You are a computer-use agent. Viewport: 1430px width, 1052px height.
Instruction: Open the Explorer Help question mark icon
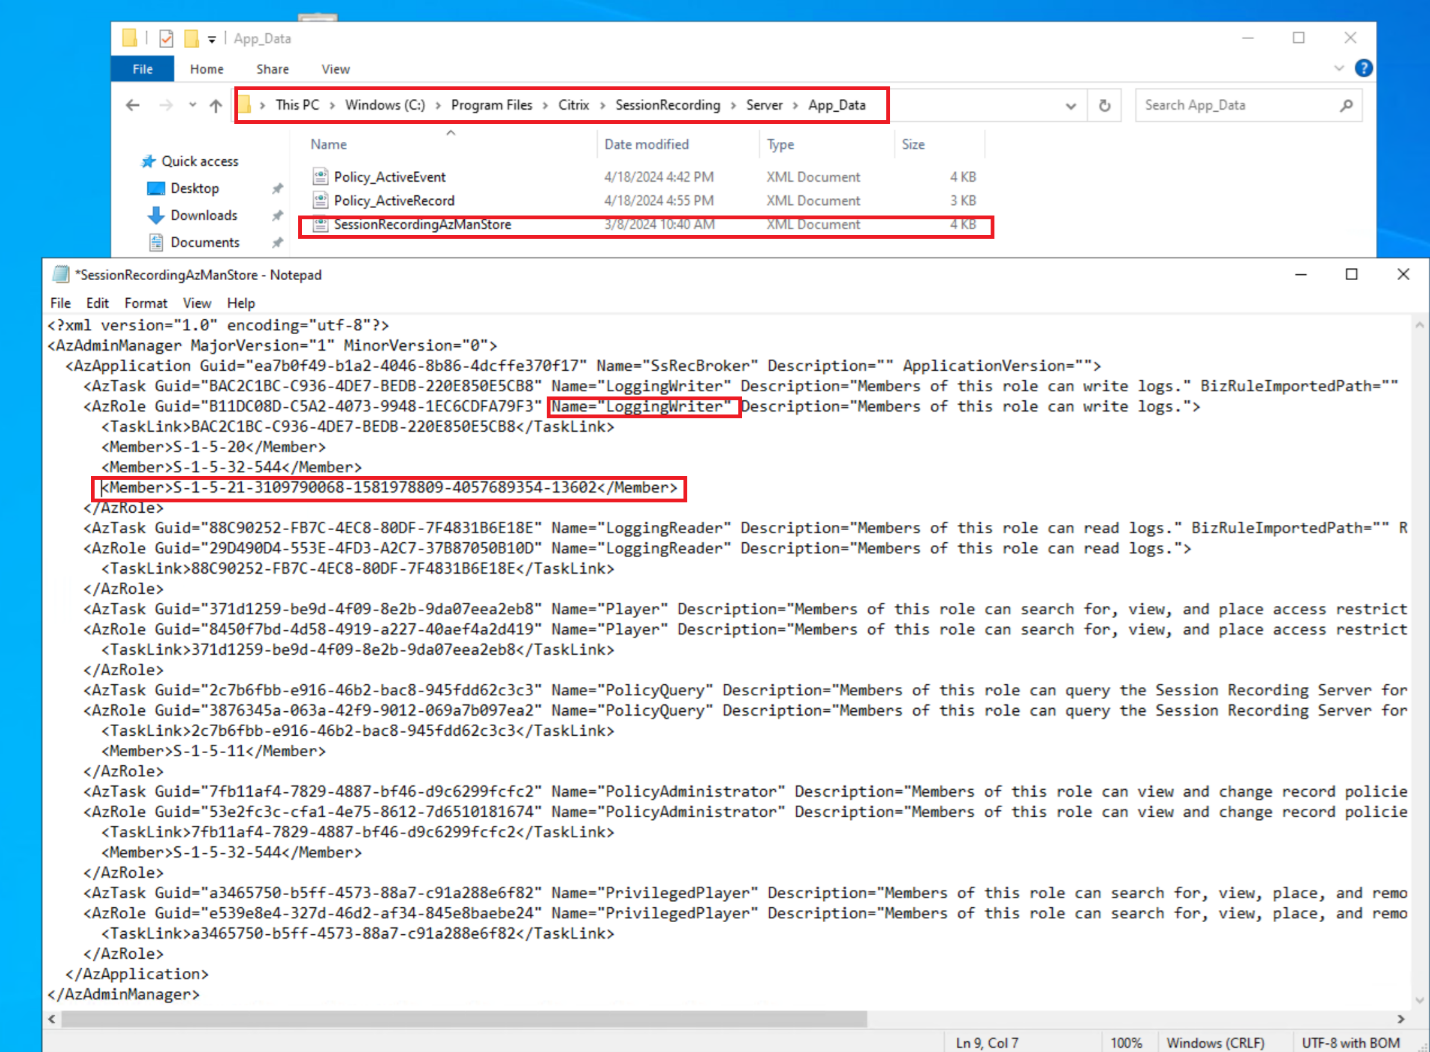pos(1363,68)
